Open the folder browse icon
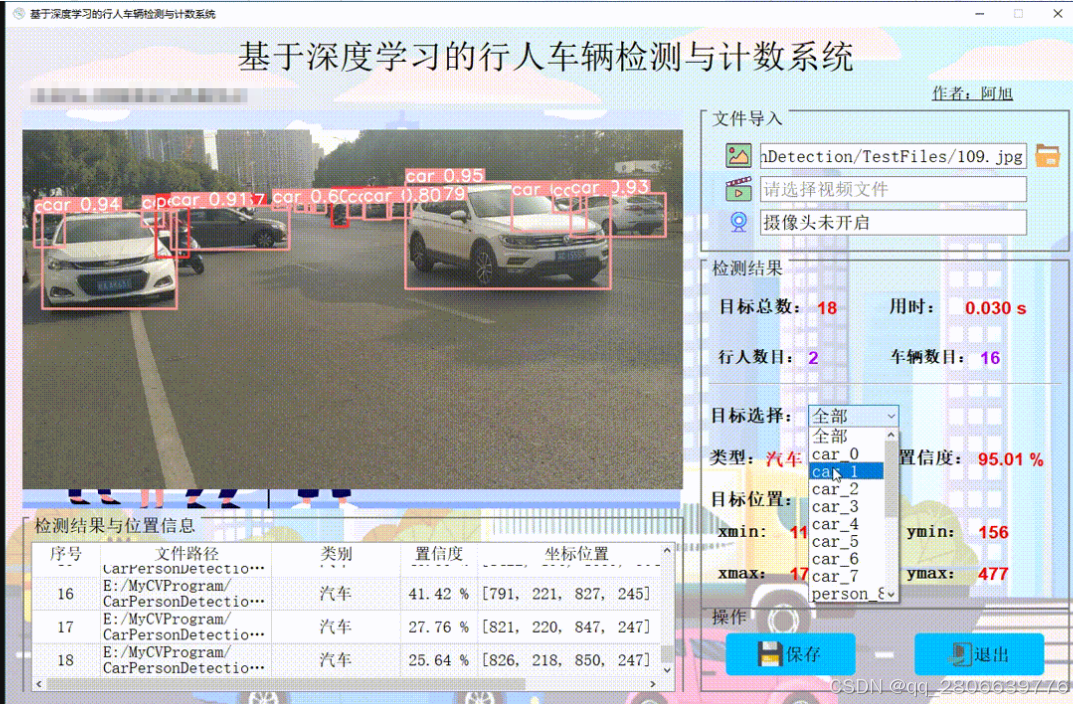Viewport: 1073px width, 704px height. point(1048,156)
